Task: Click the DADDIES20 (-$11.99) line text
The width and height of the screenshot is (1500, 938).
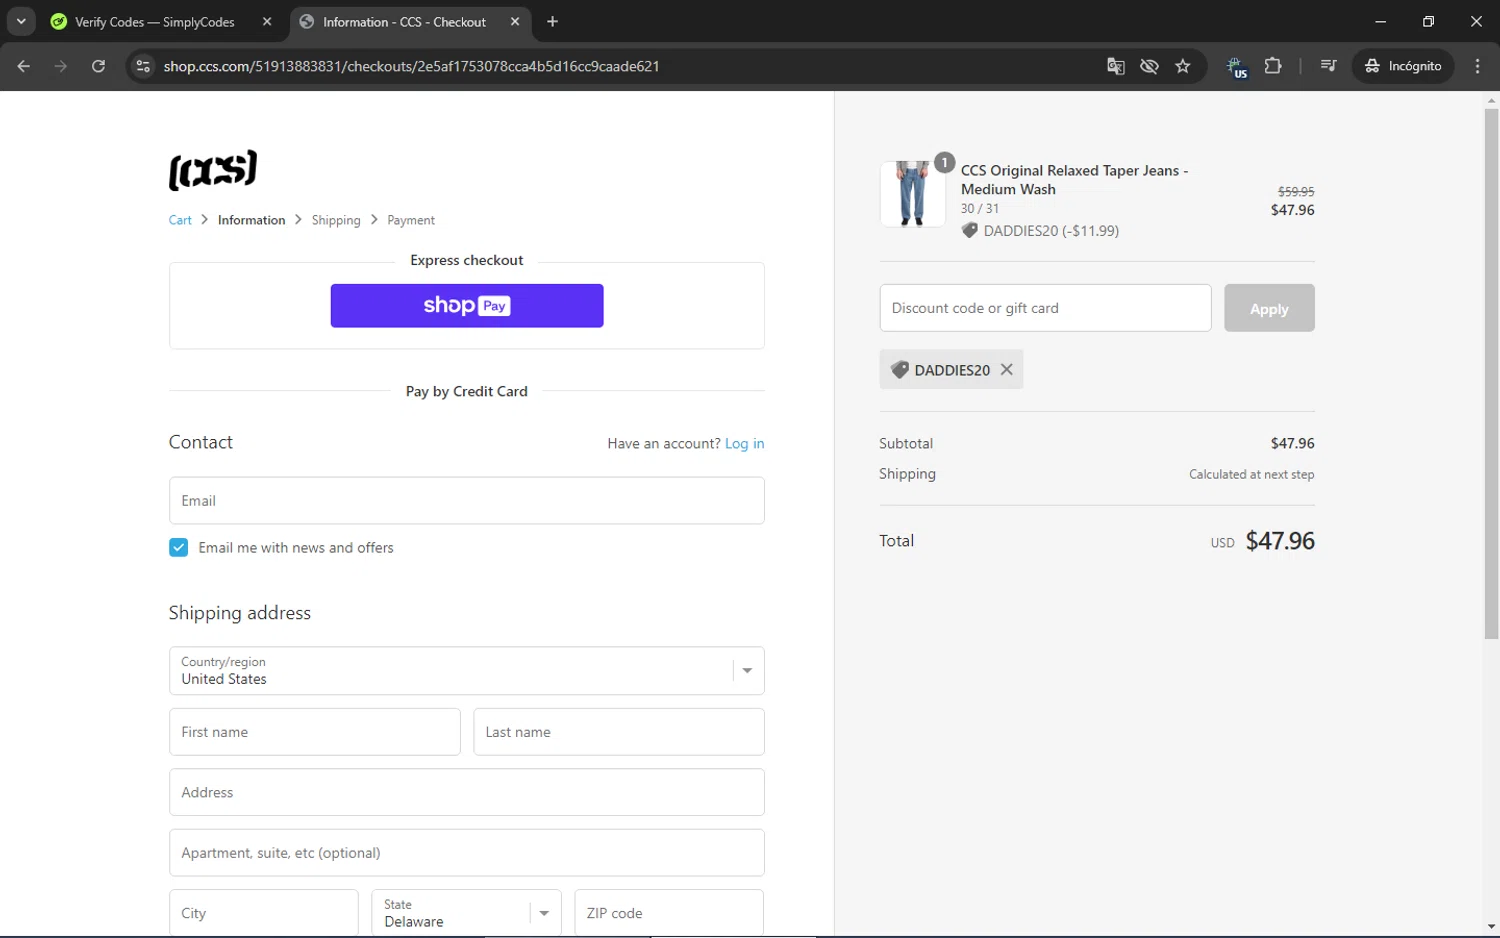Action: (x=1050, y=231)
